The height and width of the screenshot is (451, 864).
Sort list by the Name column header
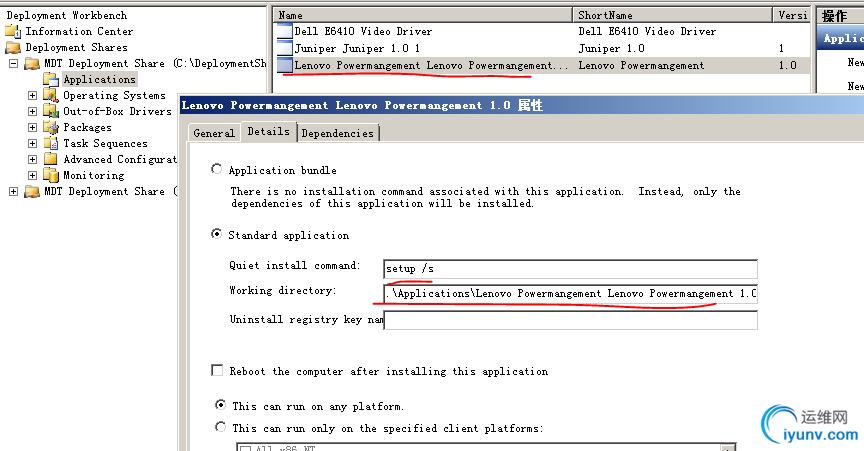pos(423,15)
